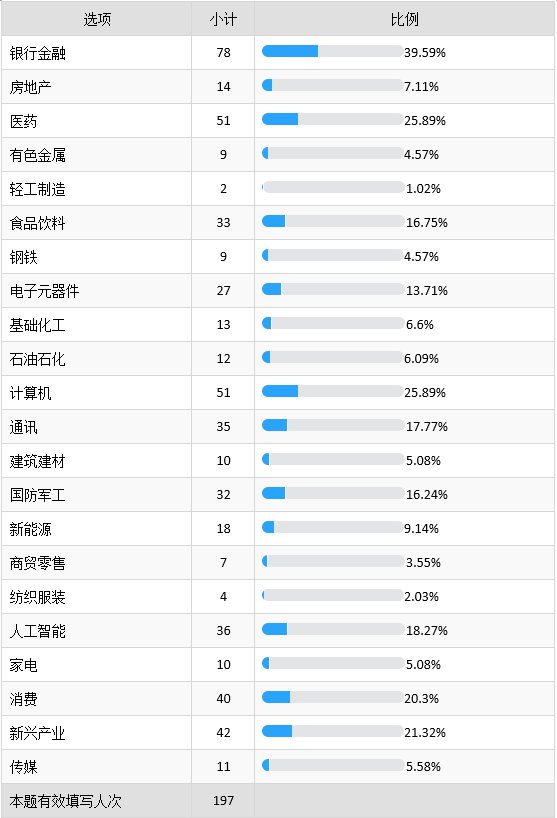Click the 小计 column header

(x=223, y=19)
